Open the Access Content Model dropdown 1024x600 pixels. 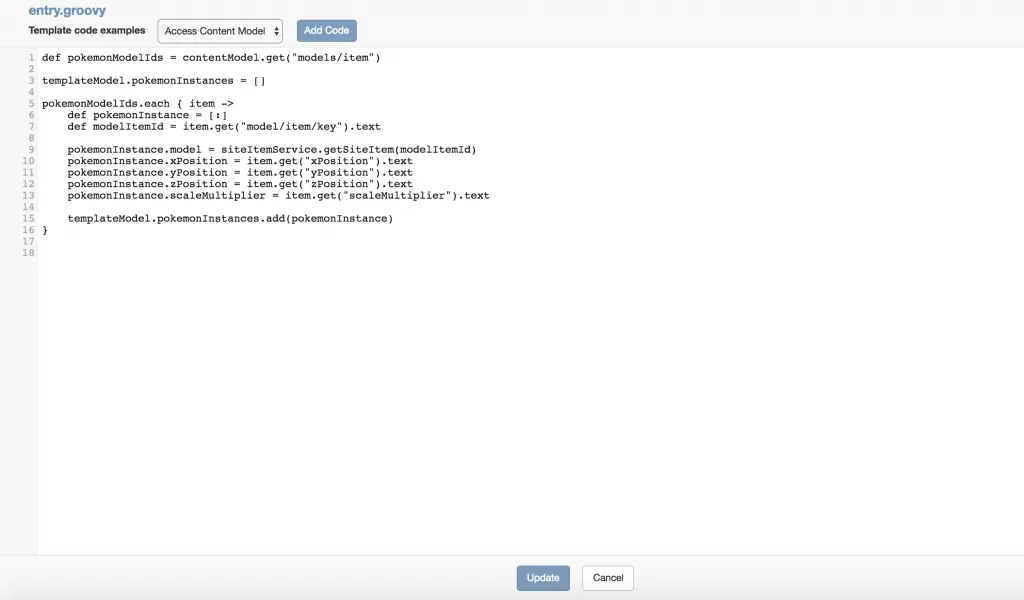coord(220,31)
